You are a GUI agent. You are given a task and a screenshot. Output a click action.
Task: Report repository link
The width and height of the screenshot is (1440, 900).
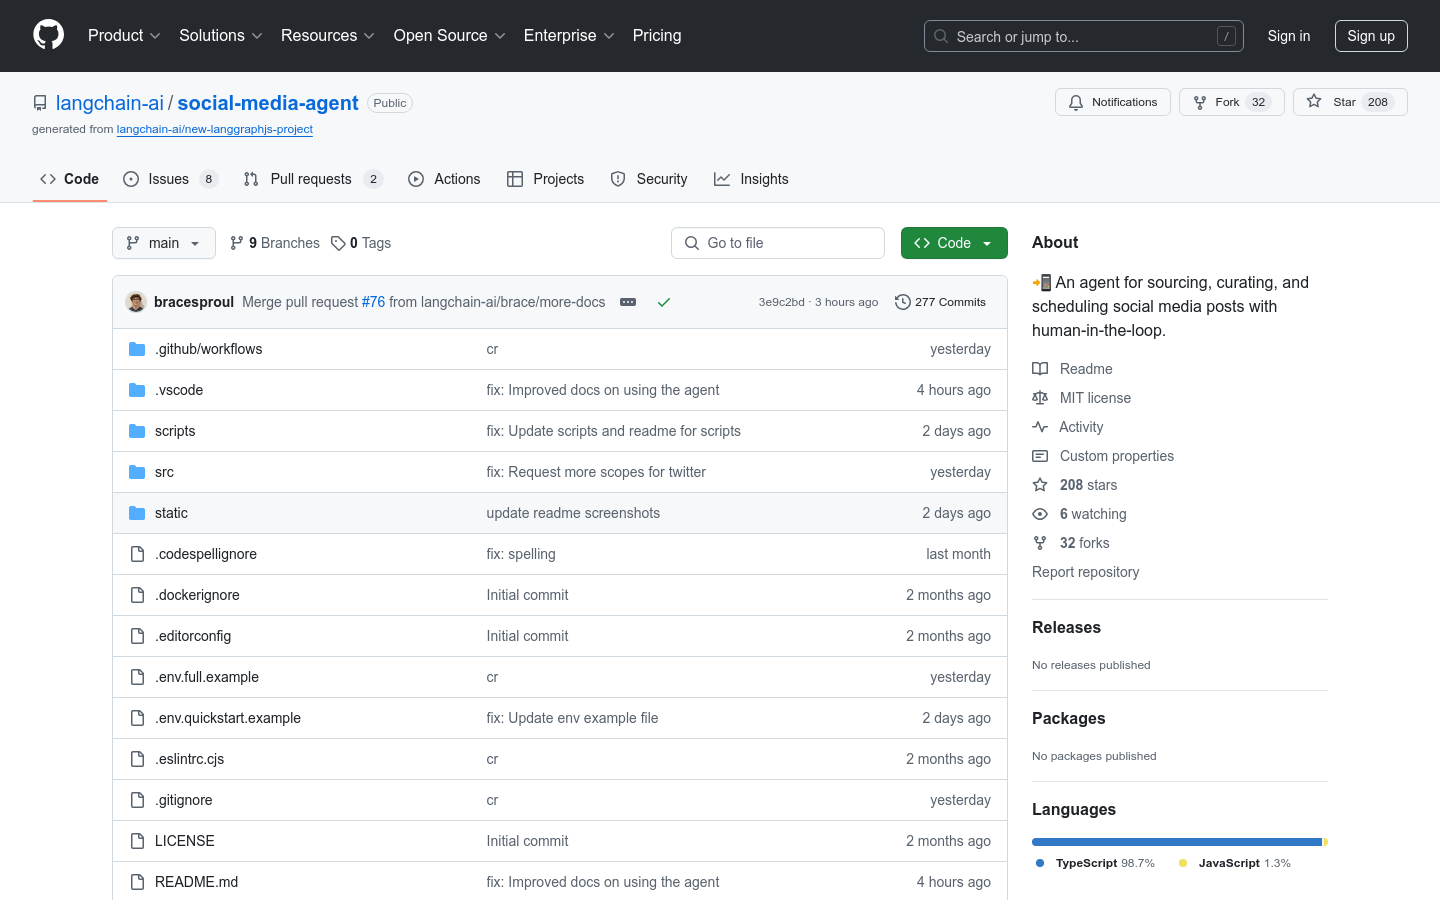[x=1086, y=572]
